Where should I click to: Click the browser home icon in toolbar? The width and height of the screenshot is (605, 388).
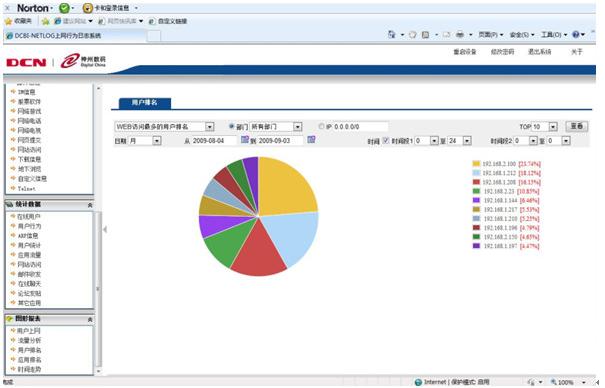click(392, 35)
